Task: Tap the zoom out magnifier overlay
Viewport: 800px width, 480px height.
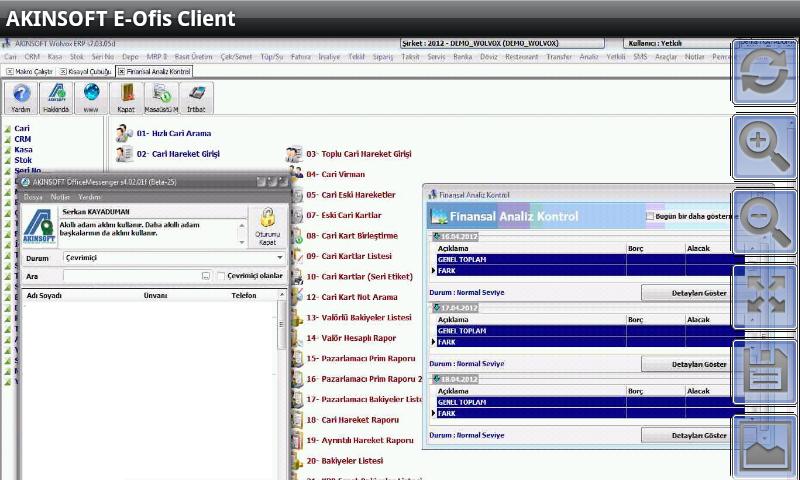Action: pos(764,222)
